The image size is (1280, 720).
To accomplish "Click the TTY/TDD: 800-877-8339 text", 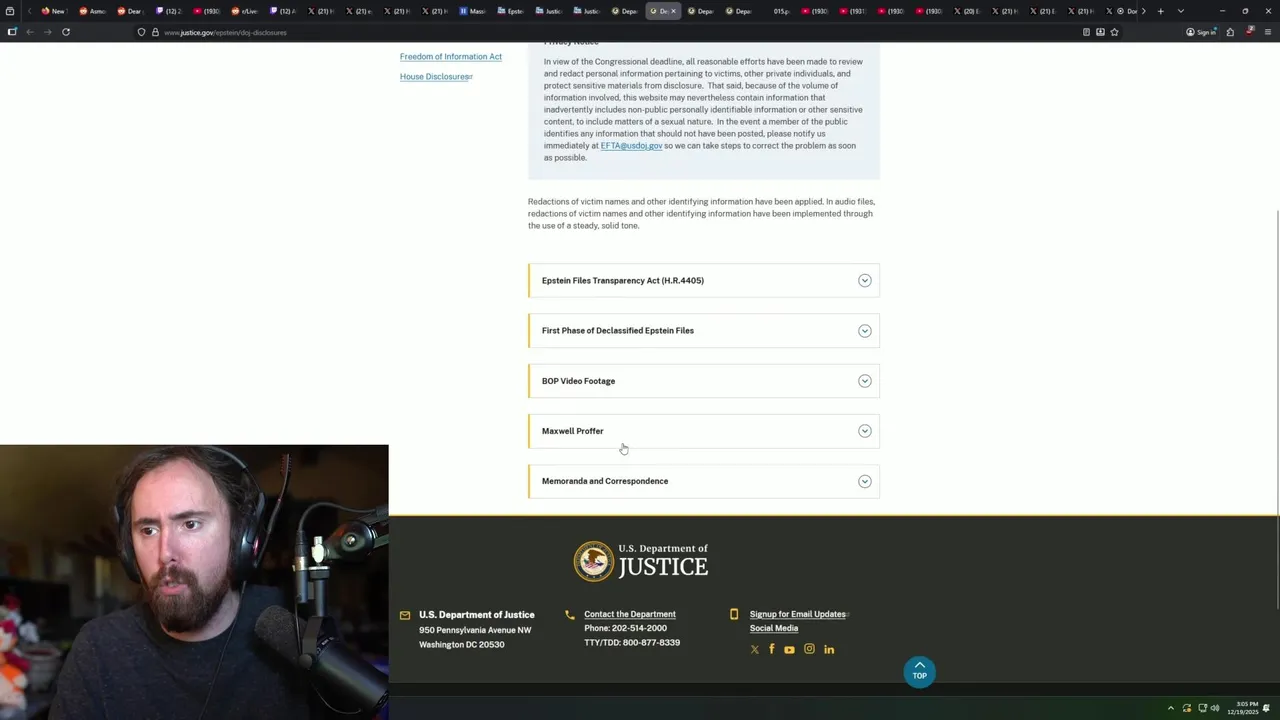I will pyautogui.click(x=632, y=642).
